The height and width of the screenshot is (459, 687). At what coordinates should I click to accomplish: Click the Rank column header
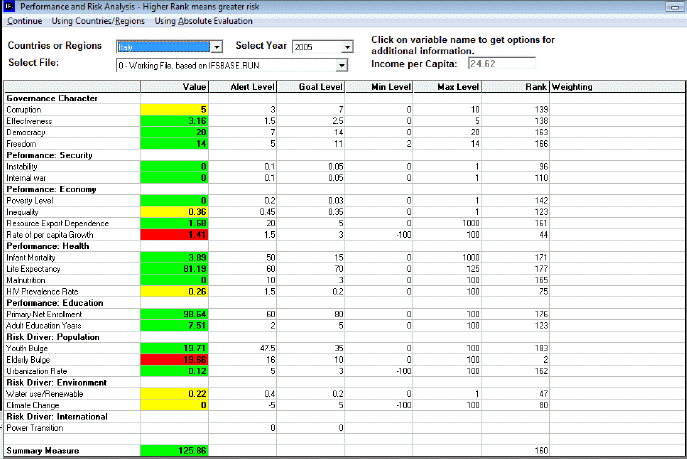click(536, 87)
